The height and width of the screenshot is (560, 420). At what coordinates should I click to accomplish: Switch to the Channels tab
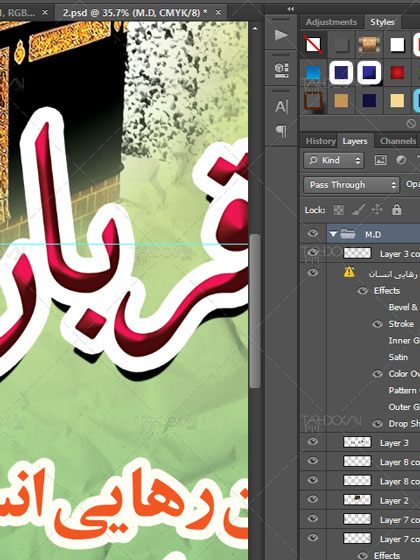(398, 141)
